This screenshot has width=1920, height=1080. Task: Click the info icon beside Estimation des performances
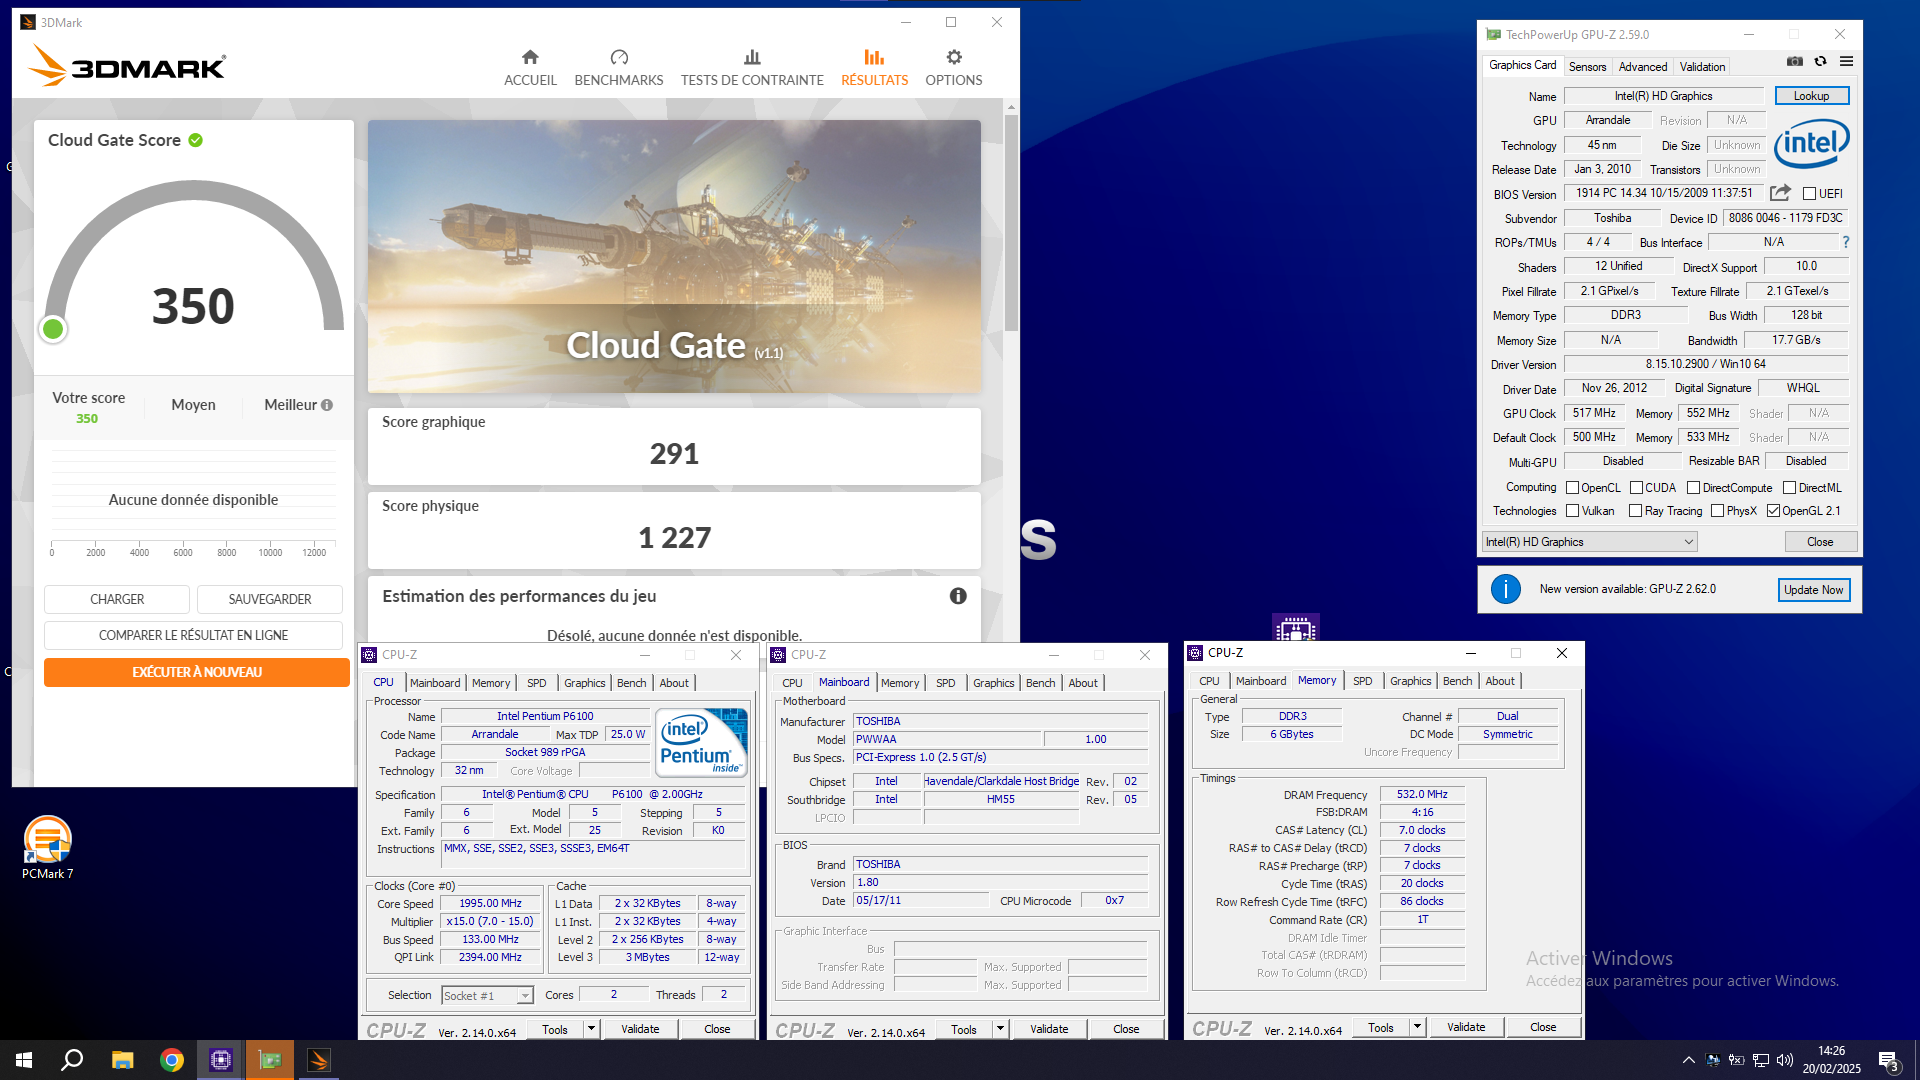(x=958, y=596)
